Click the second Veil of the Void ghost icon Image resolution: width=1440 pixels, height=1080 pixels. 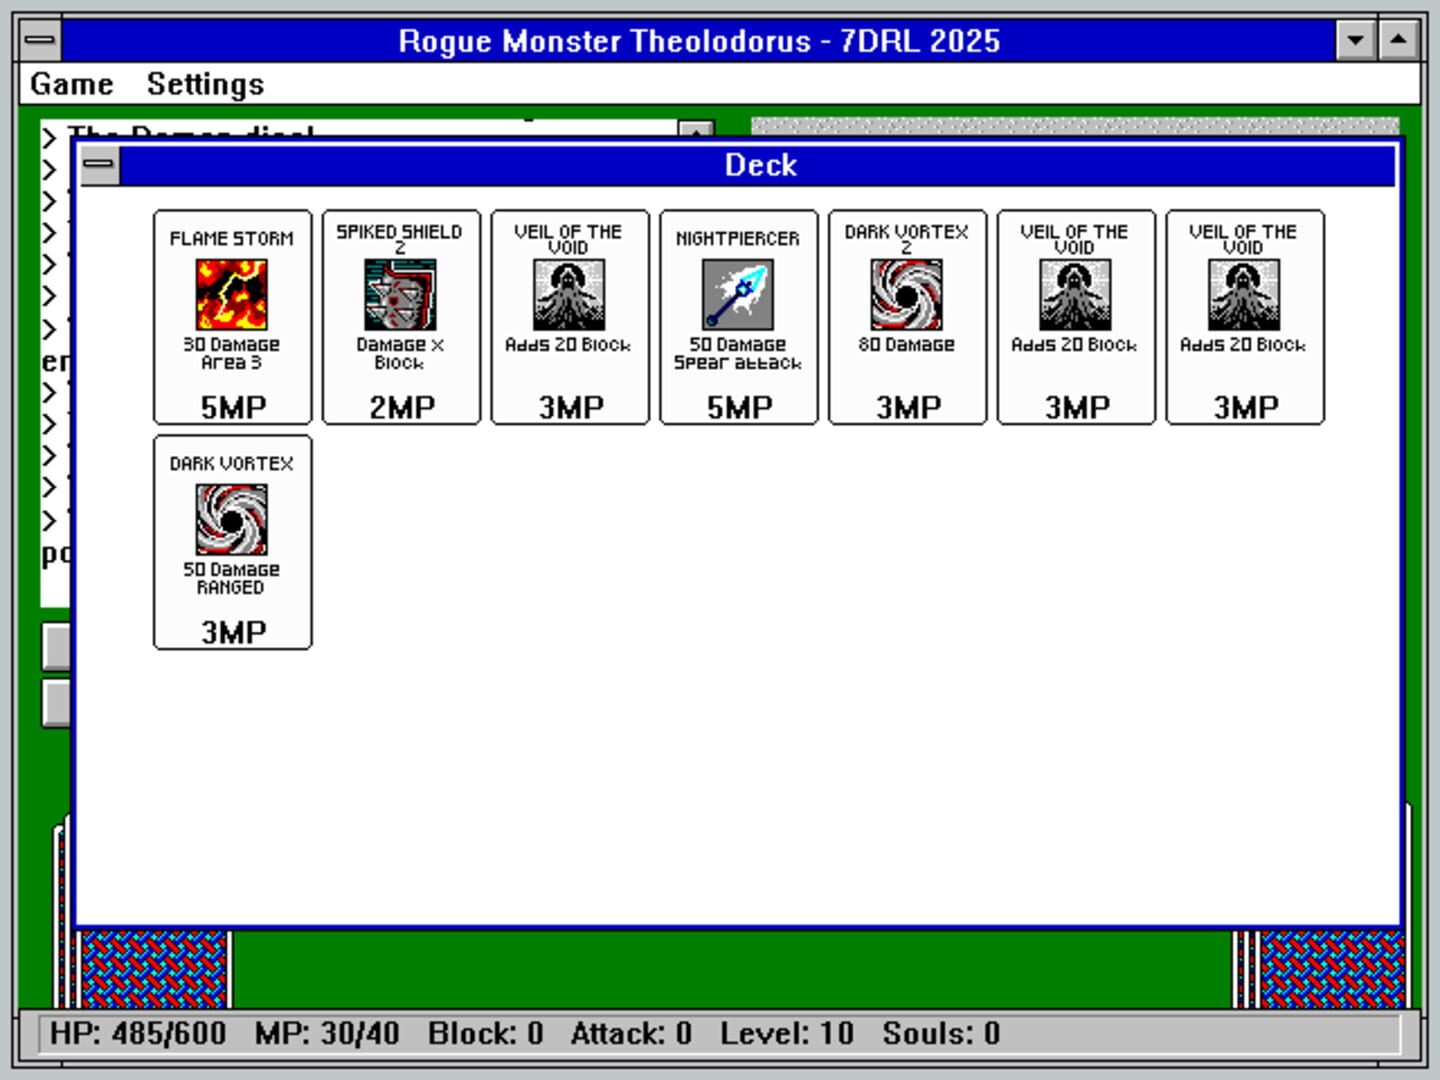(x=1076, y=294)
